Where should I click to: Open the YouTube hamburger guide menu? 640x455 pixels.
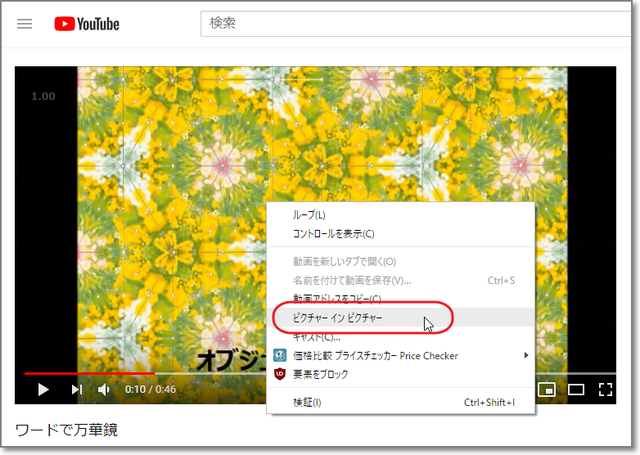(x=25, y=23)
